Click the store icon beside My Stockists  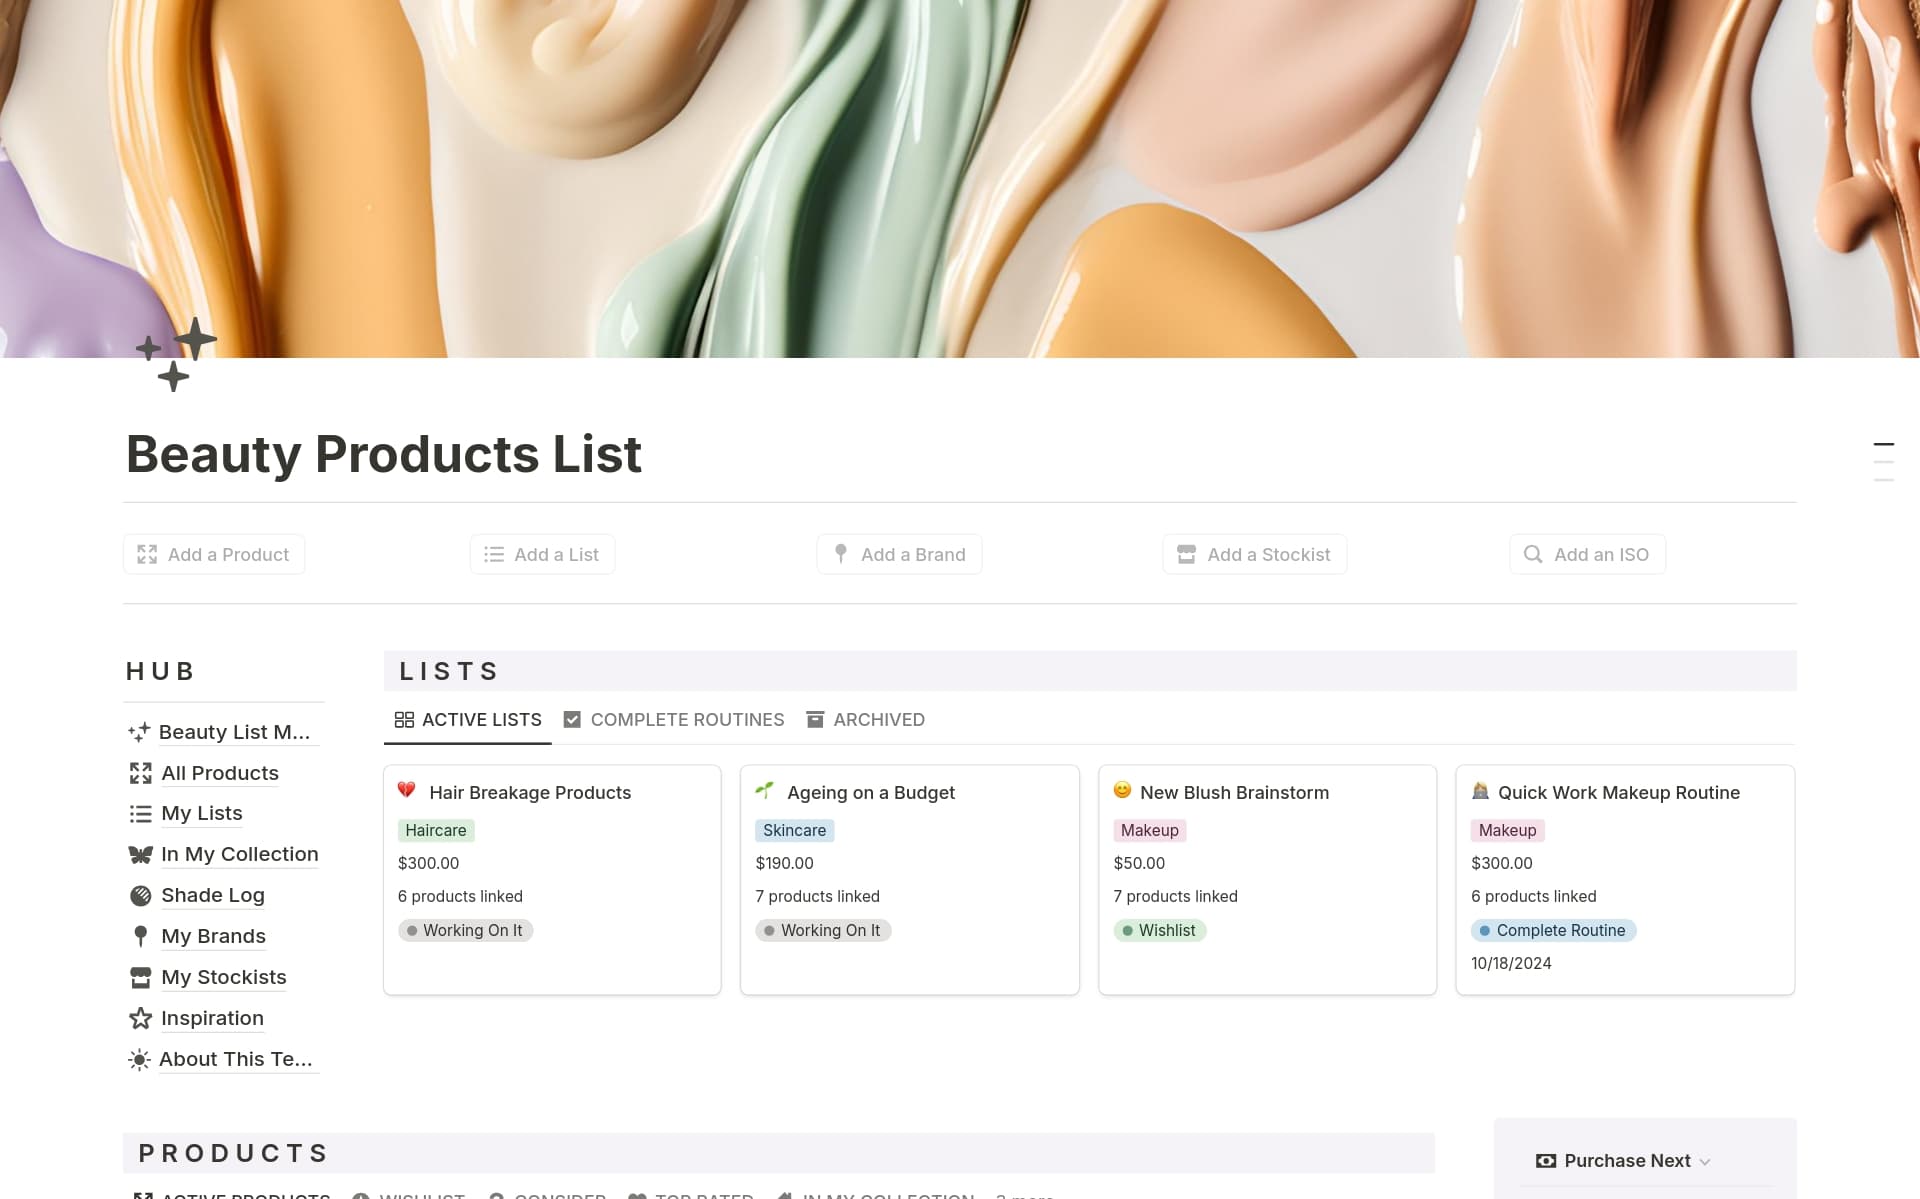coord(141,978)
